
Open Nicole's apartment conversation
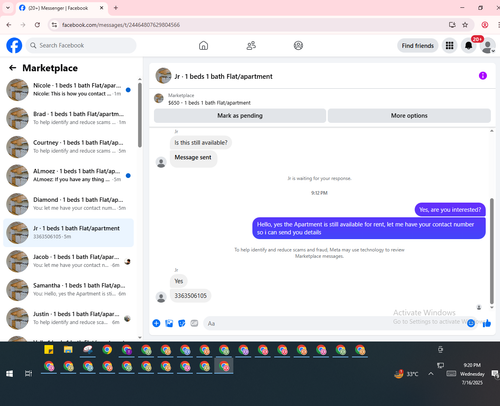[68, 90]
